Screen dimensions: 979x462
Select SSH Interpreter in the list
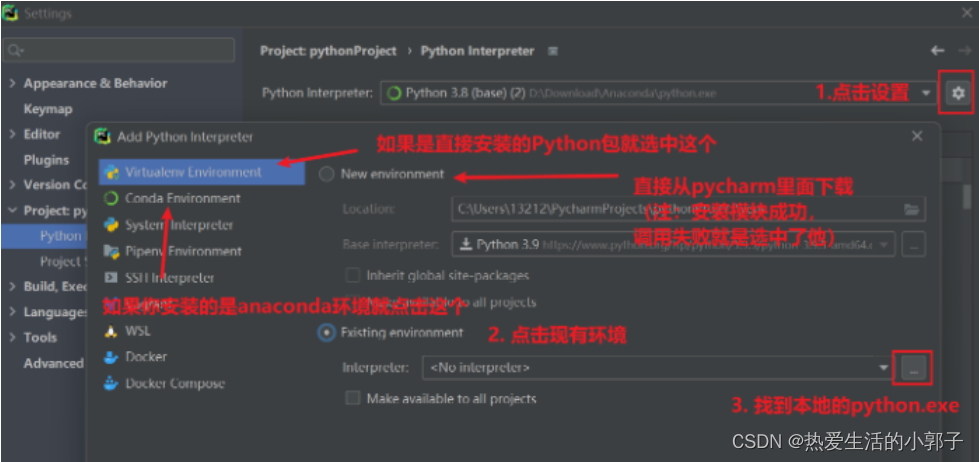(x=169, y=278)
